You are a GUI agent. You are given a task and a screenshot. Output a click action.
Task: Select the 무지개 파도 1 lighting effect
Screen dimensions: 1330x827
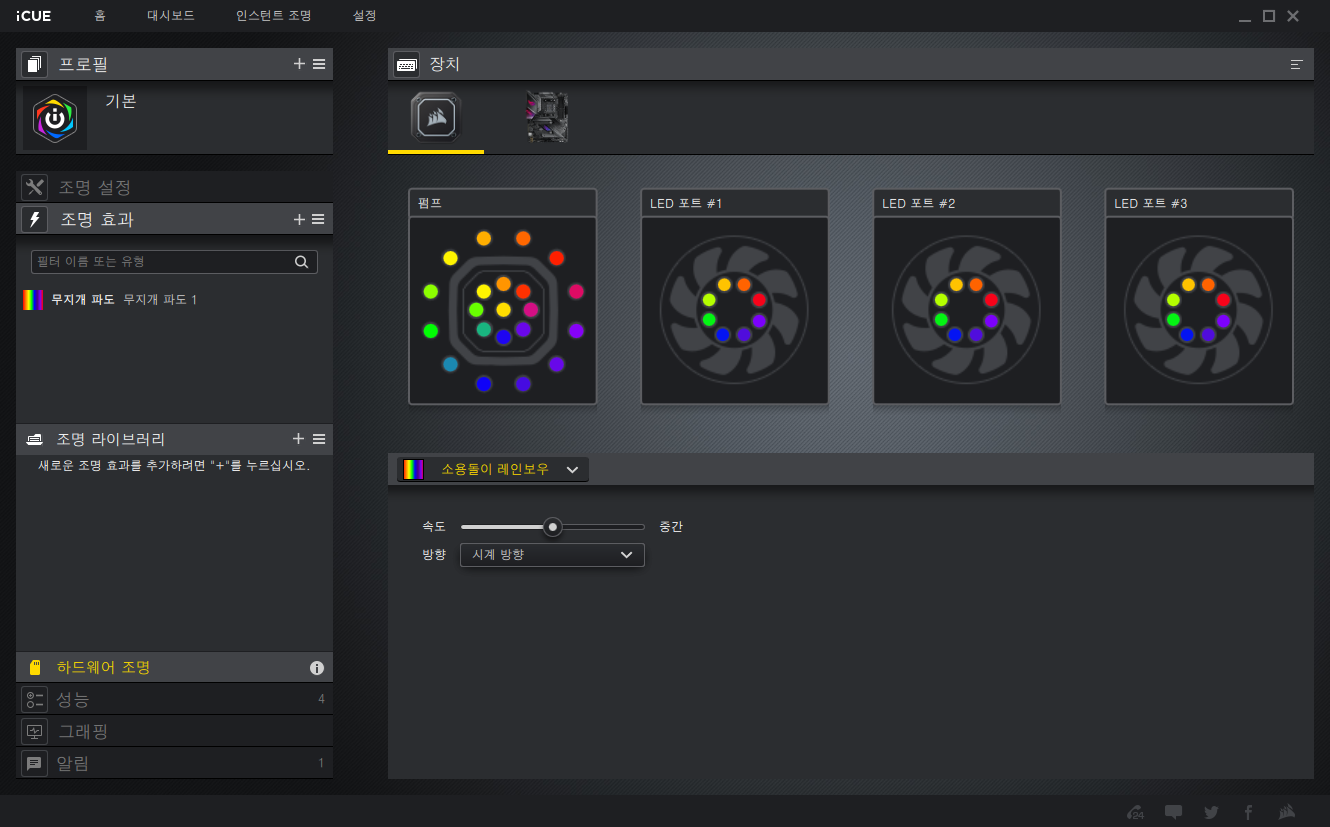coord(175,300)
